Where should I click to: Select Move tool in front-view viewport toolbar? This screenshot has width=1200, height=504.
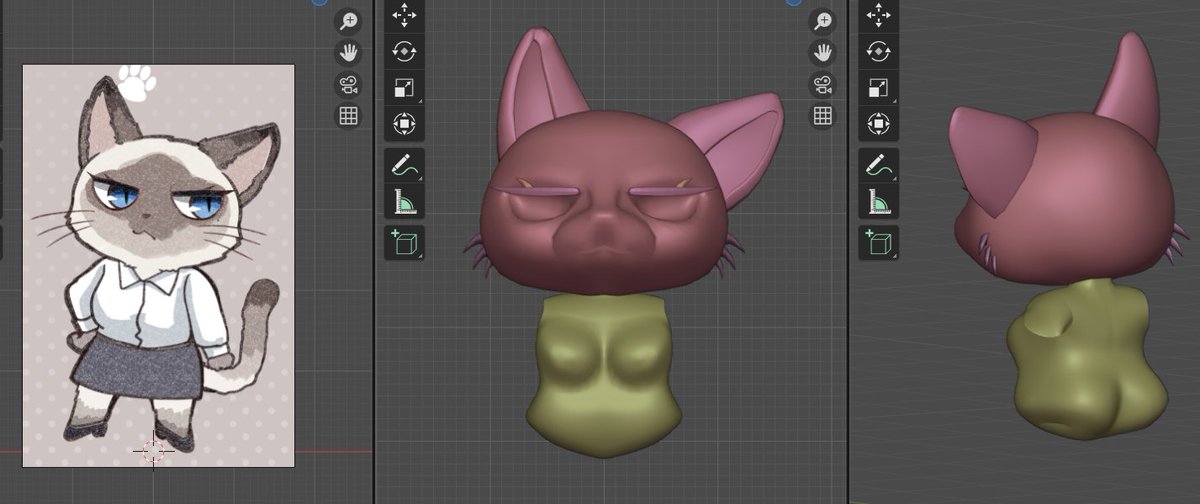(404, 14)
